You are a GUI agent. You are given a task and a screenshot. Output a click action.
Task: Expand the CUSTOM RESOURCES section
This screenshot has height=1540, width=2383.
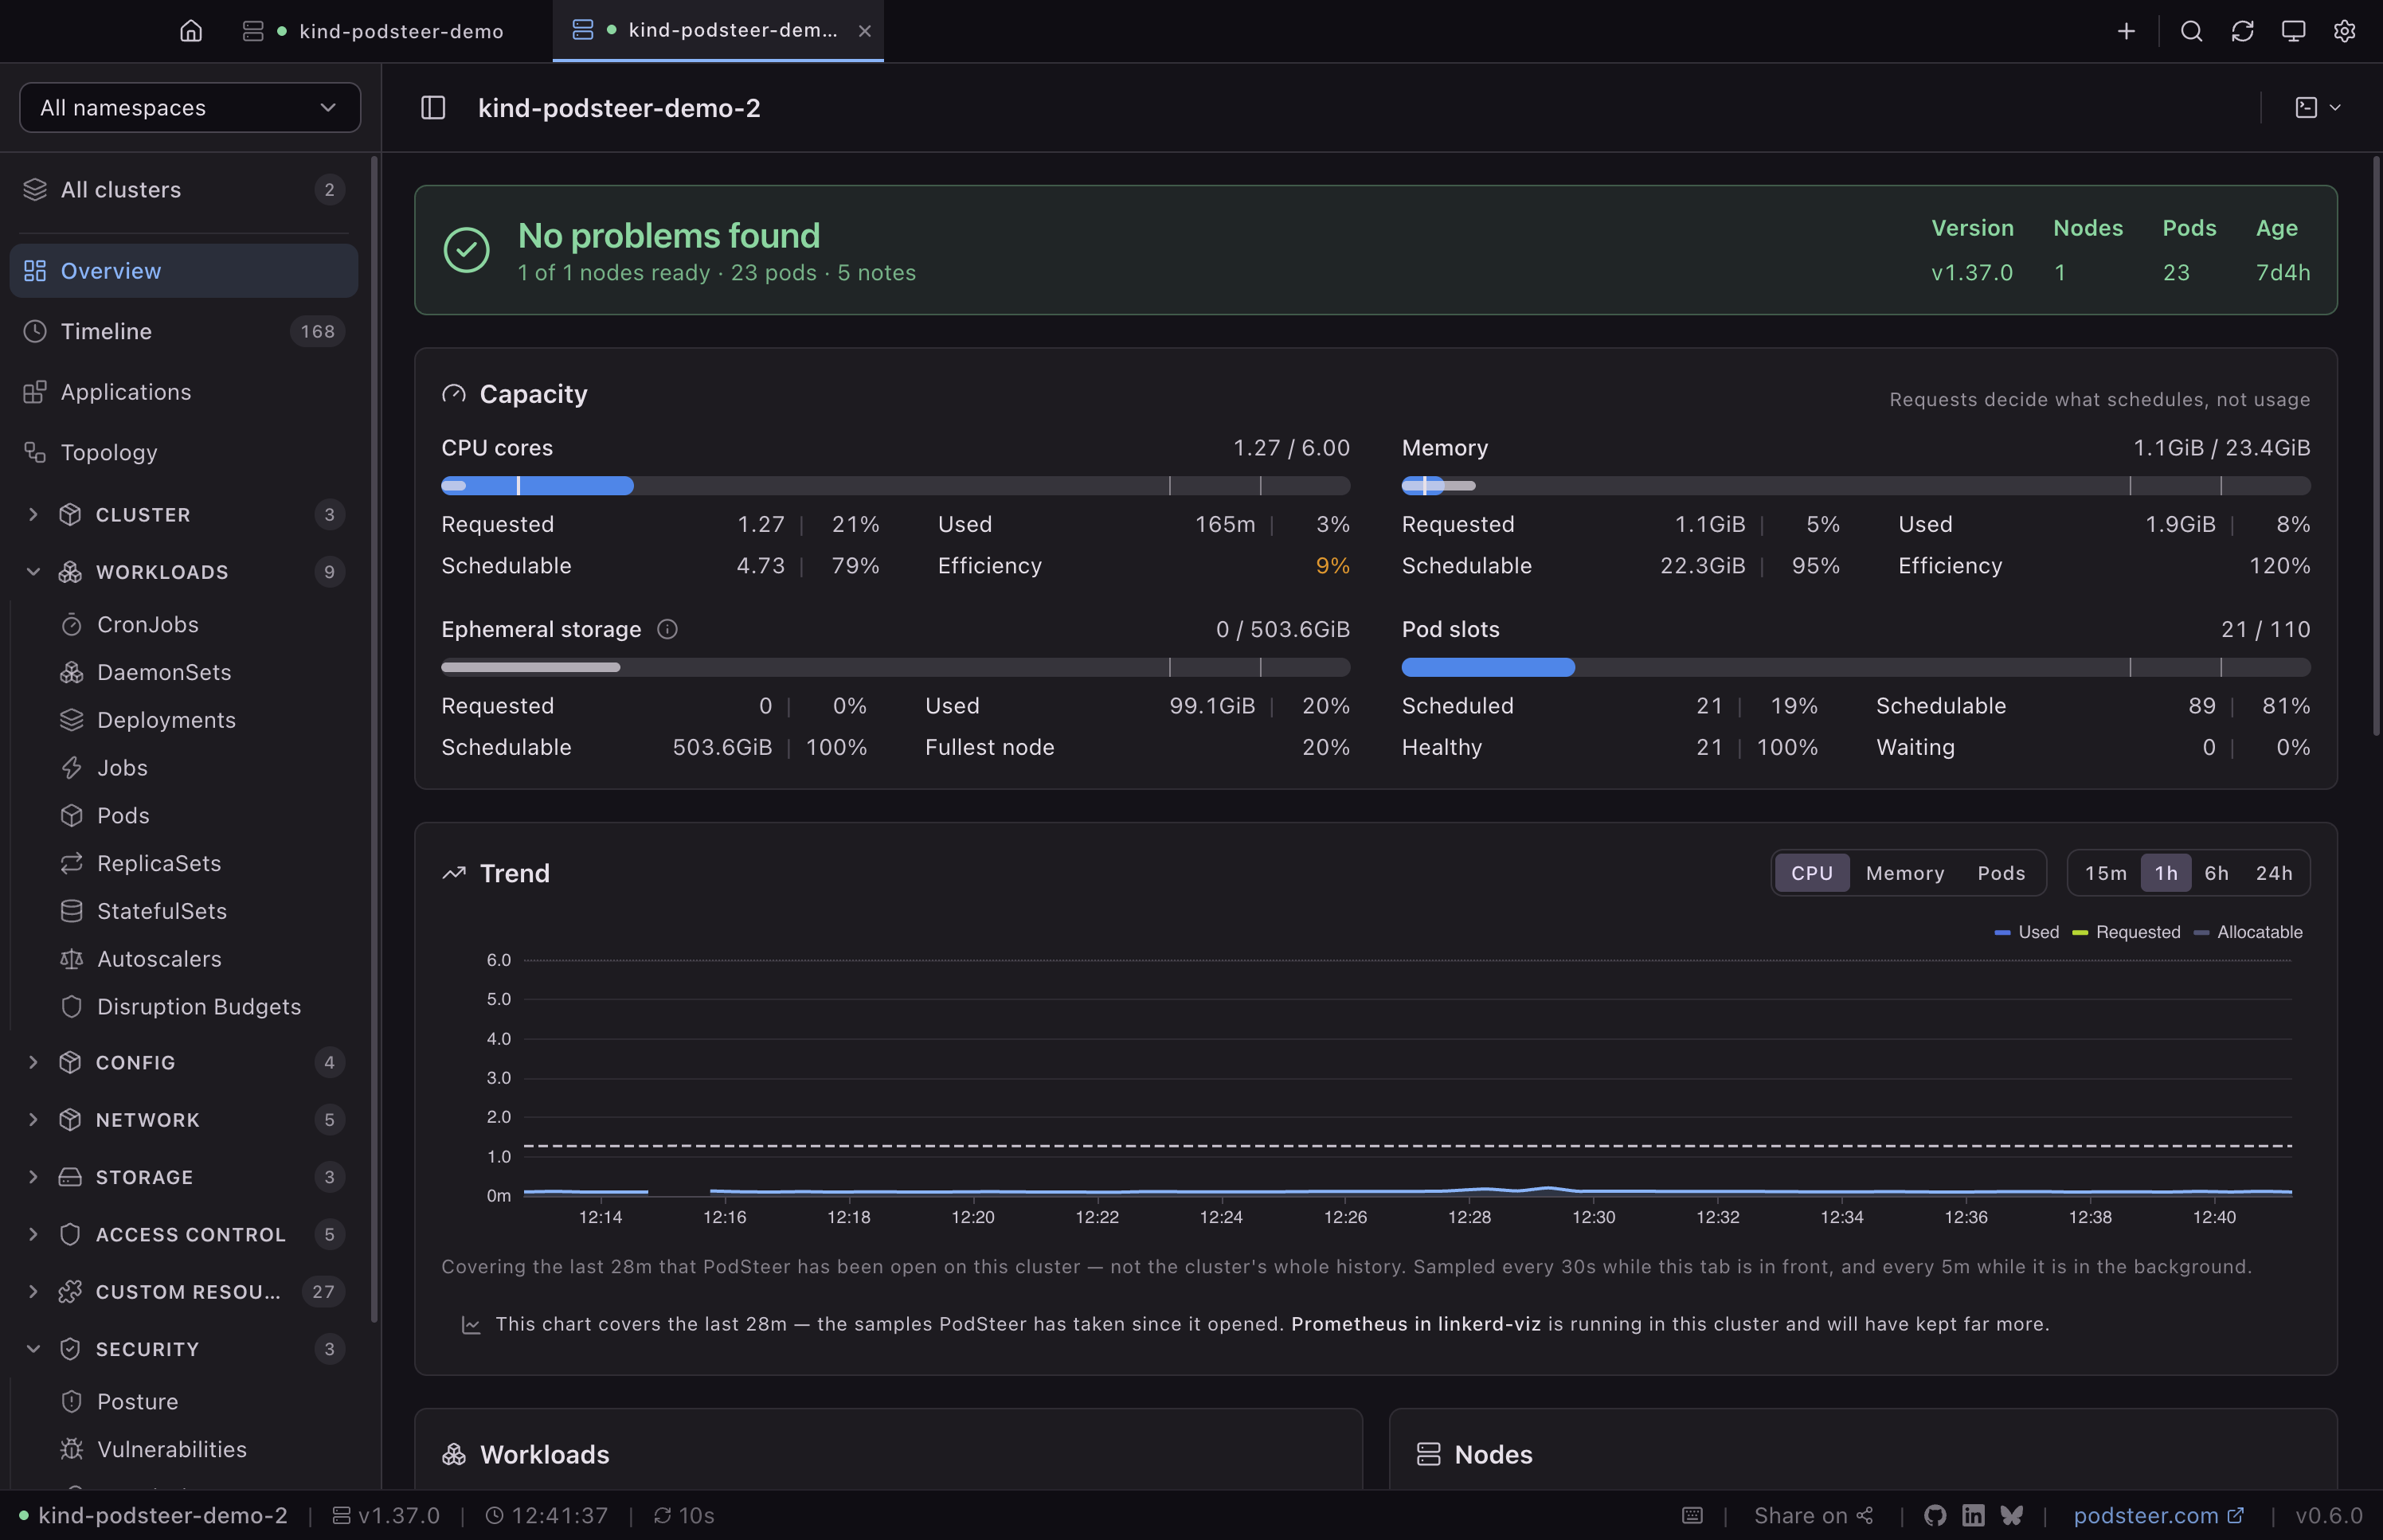[183, 1292]
